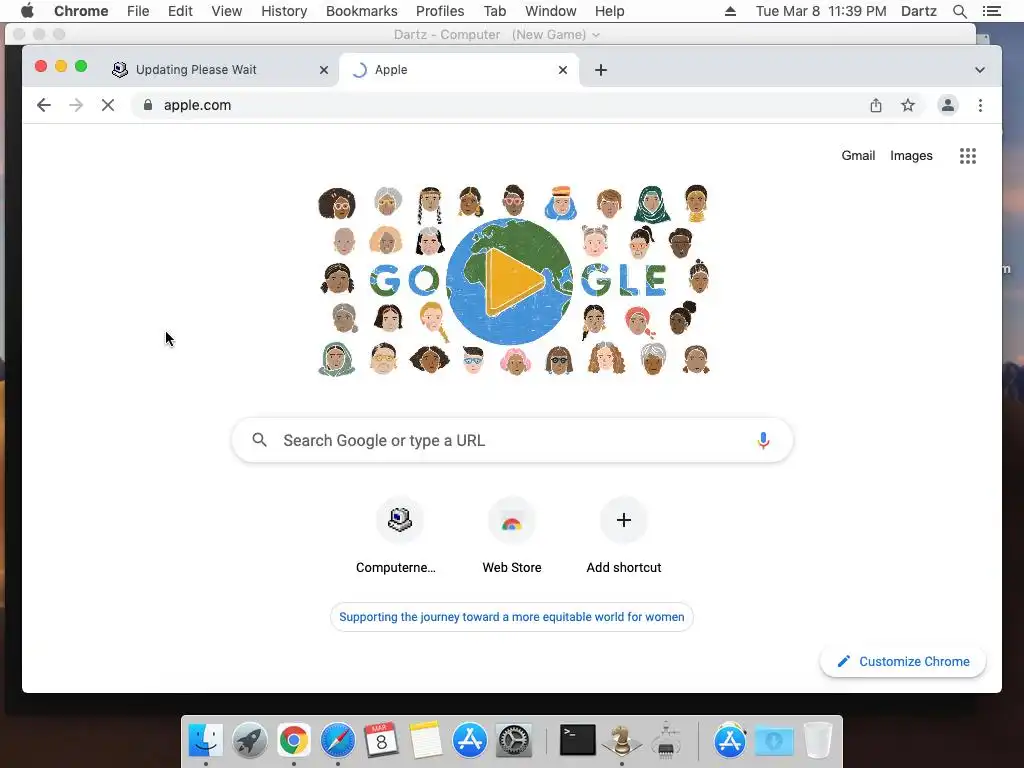Open the View menu
The height and width of the screenshot is (768, 1024).
click(x=227, y=11)
